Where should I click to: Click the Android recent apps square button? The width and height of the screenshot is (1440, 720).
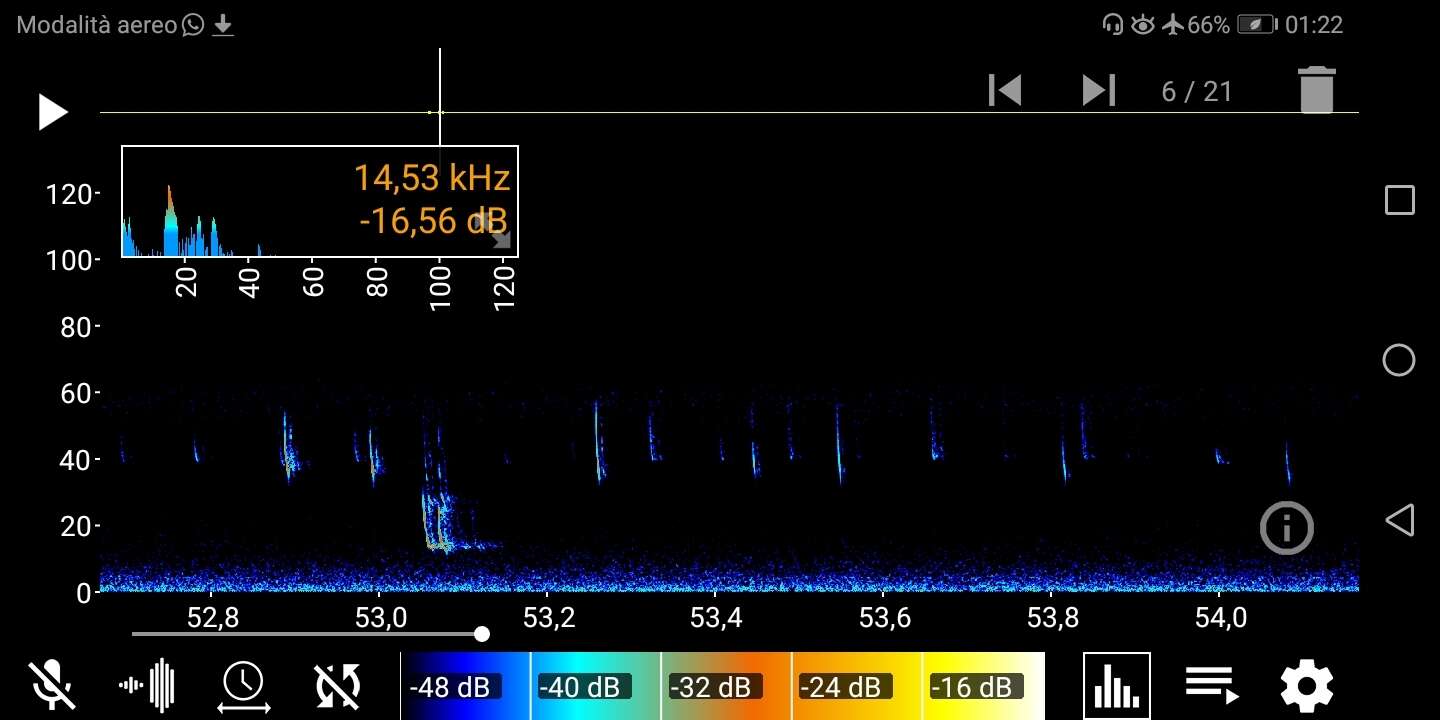1399,200
